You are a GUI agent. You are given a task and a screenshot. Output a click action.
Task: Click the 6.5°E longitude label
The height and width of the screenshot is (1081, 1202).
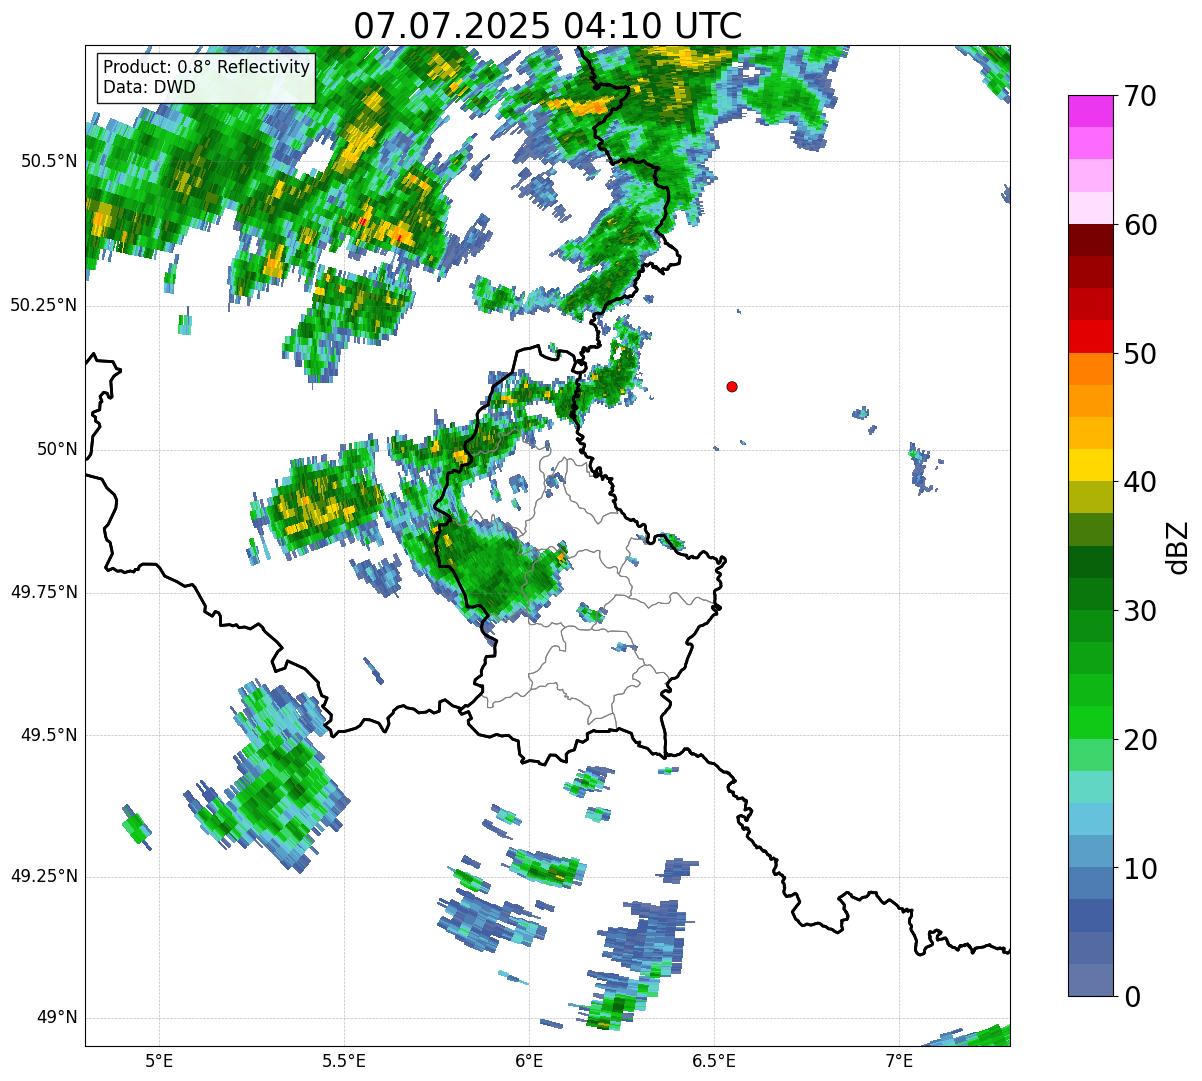point(714,1060)
